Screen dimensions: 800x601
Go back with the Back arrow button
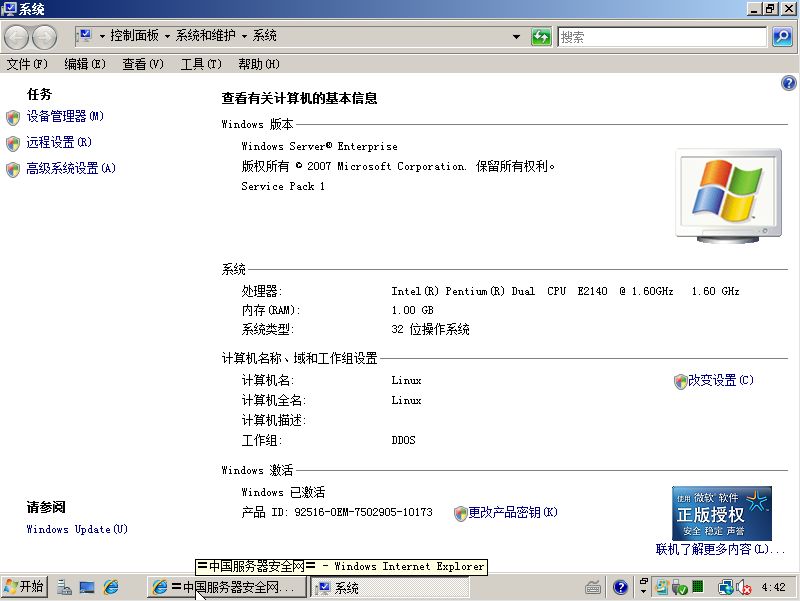[17, 37]
